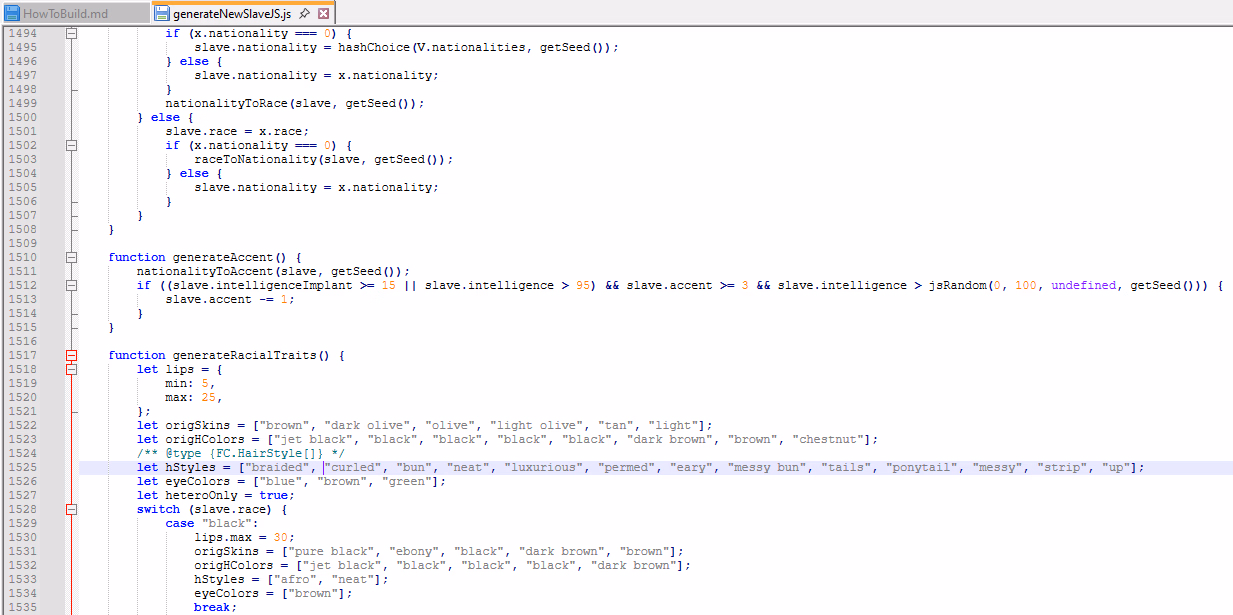Pin the generateNewSlaveJS.js tab

point(304,14)
